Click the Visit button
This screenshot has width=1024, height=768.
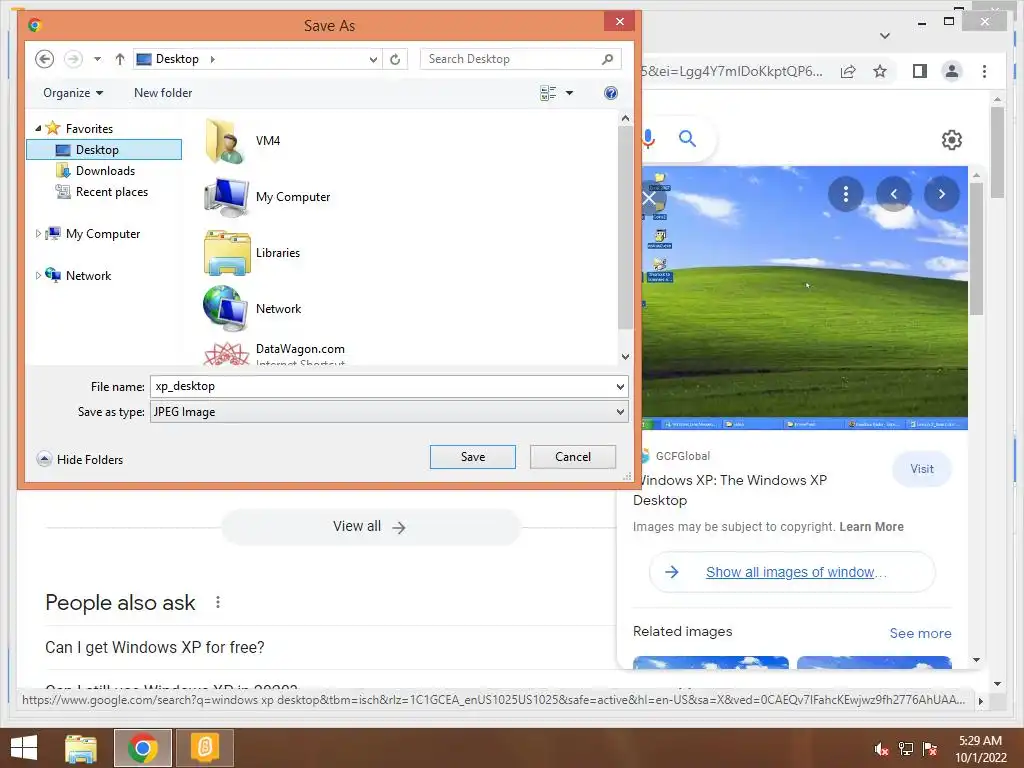921,469
